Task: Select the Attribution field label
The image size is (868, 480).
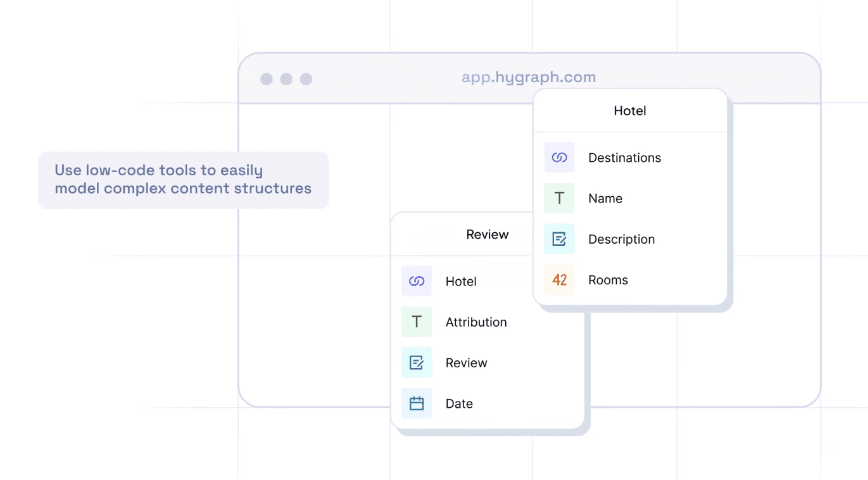Action: pos(476,322)
